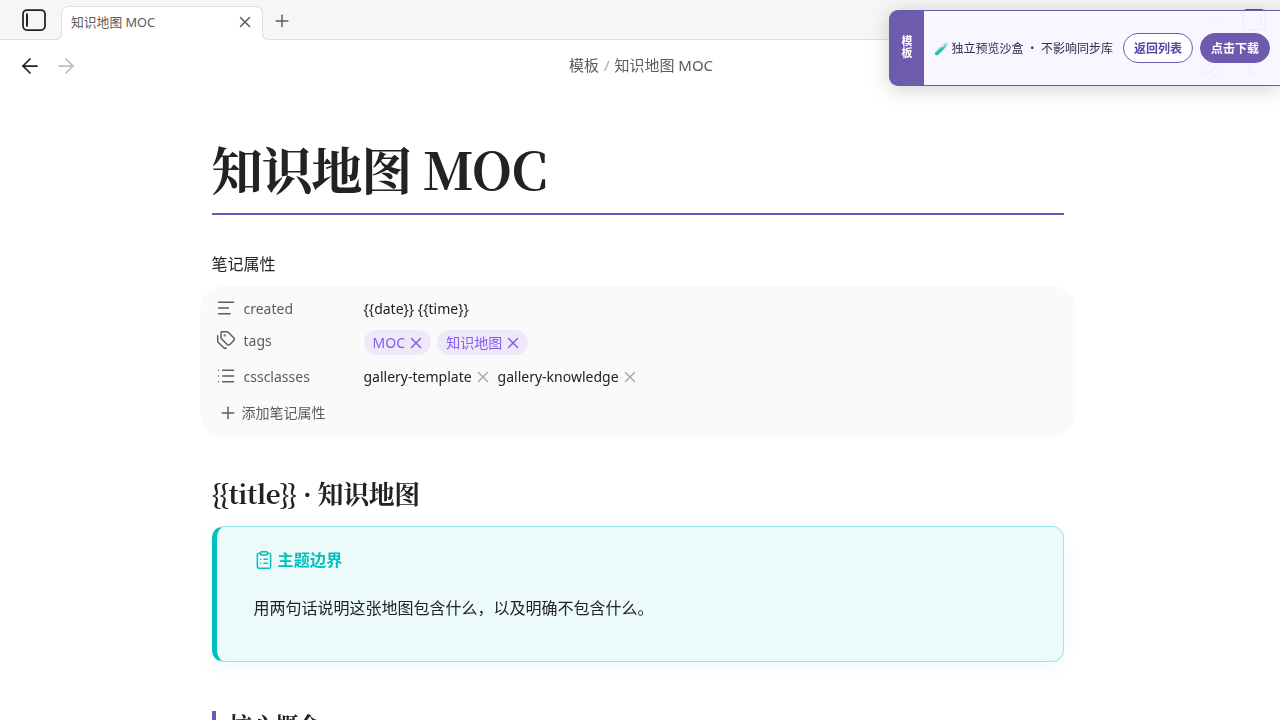Viewport: 1280px width, 720px height.
Task: Click the 独立预览沙盒 banner text
Action: tap(1024, 48)
